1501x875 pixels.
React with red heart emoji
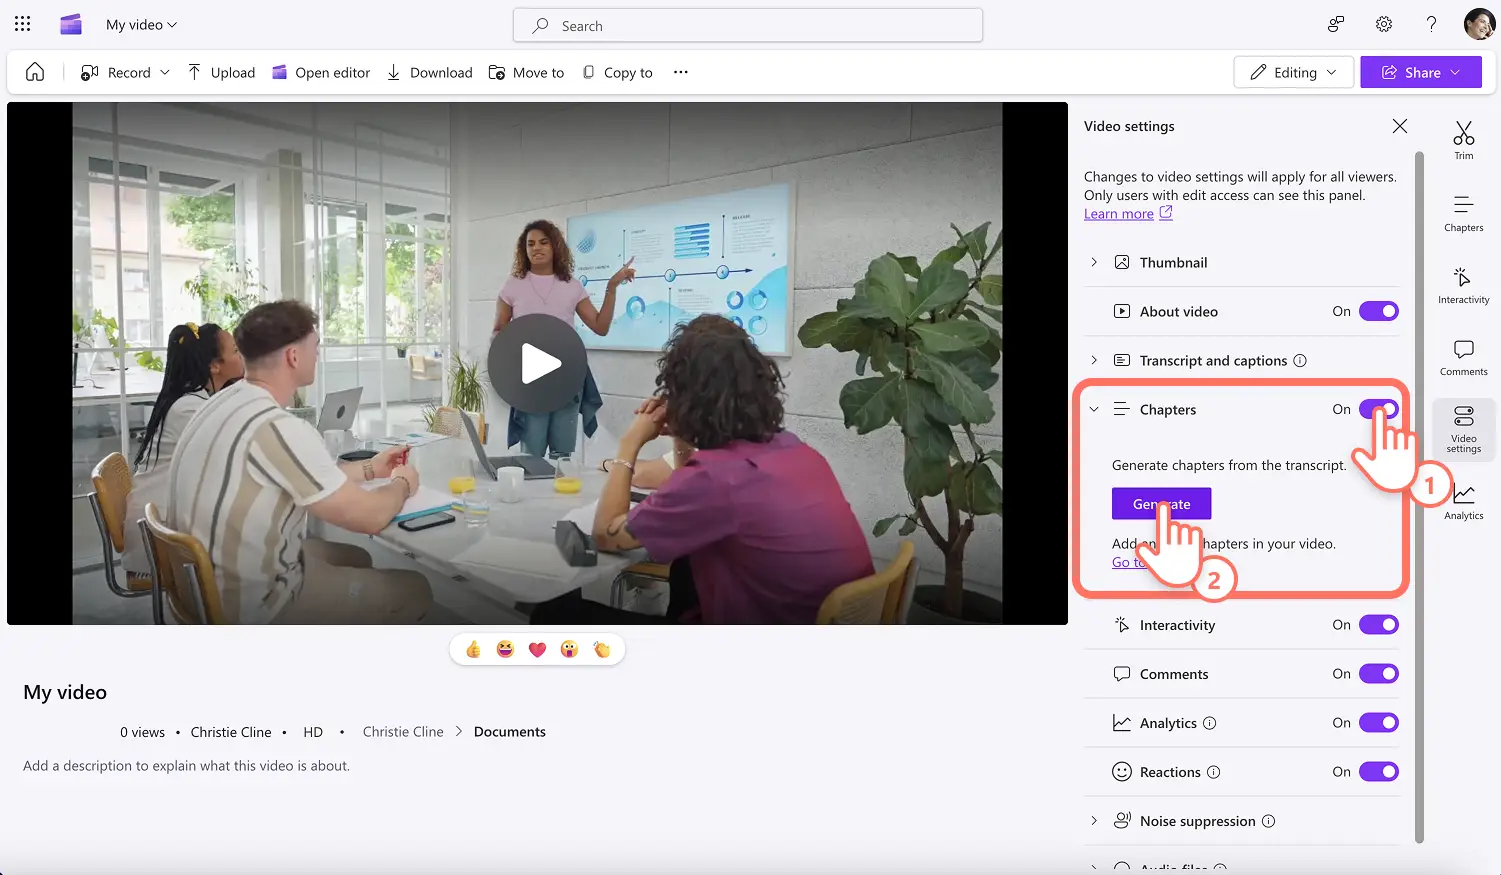point(537,650)
